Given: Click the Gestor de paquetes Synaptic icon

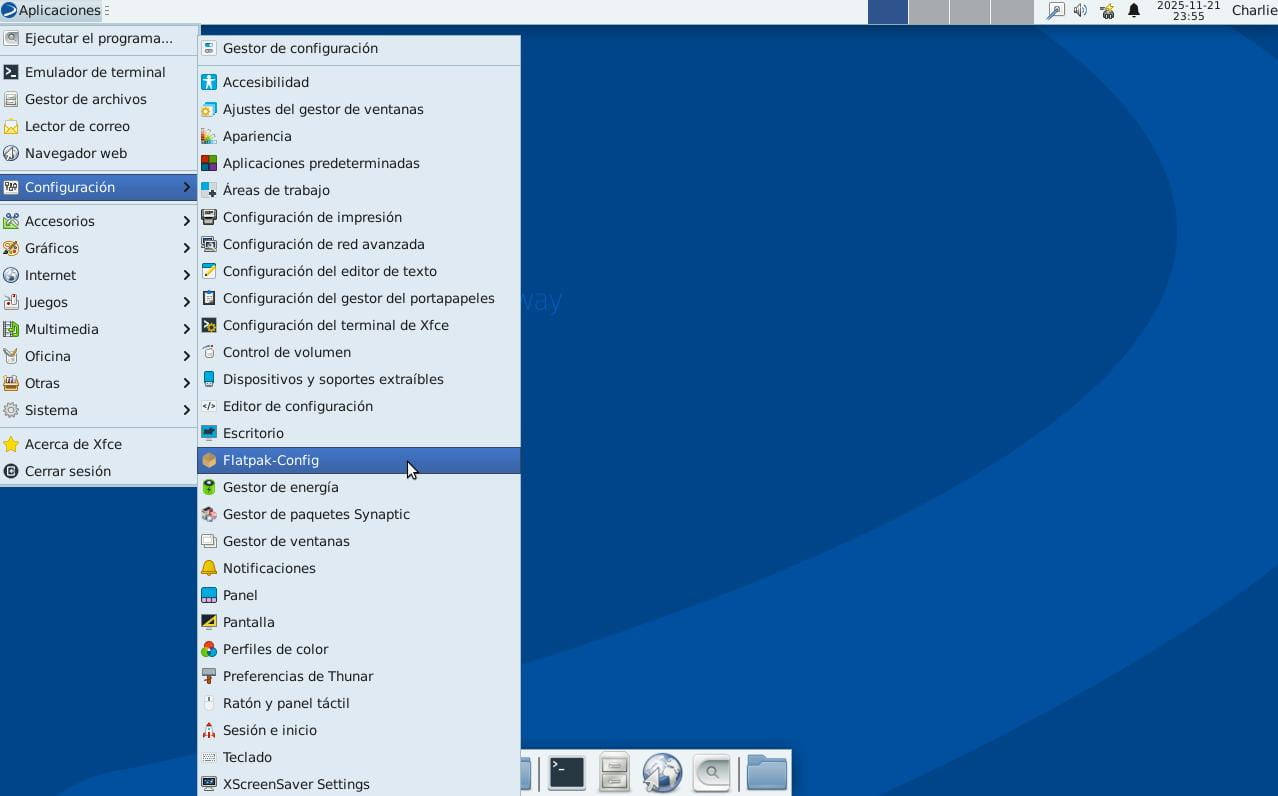Looking at the screenshot, I should [209, 514].
